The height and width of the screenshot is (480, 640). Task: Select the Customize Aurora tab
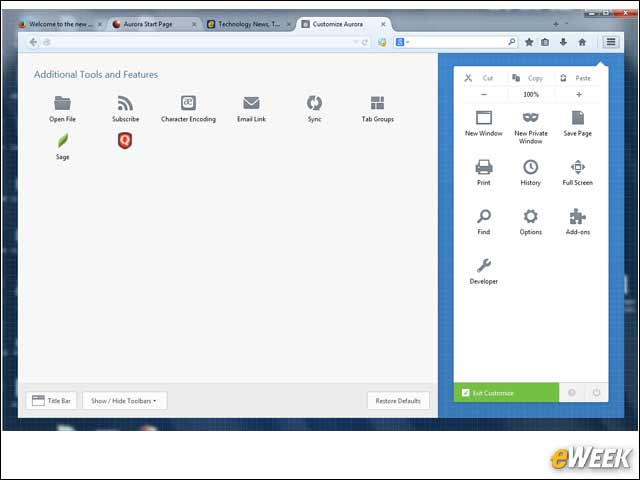coord(342,24)
